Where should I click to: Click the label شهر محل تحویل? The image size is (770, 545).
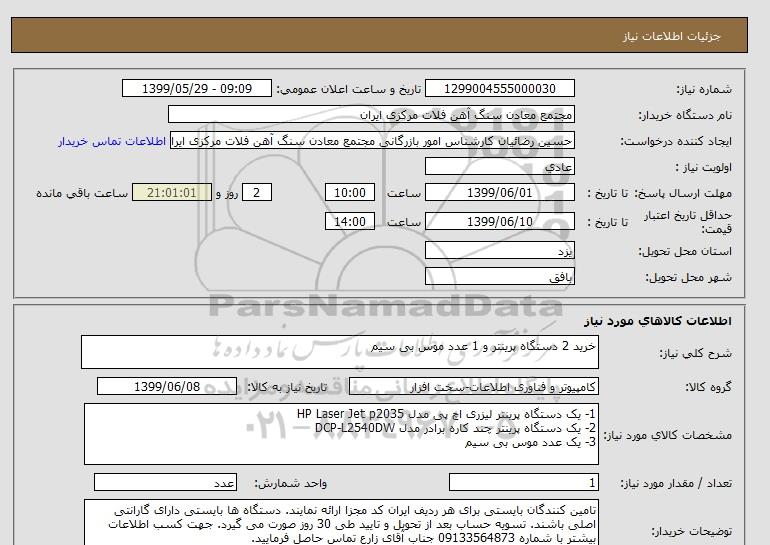(x=688, y=277)
